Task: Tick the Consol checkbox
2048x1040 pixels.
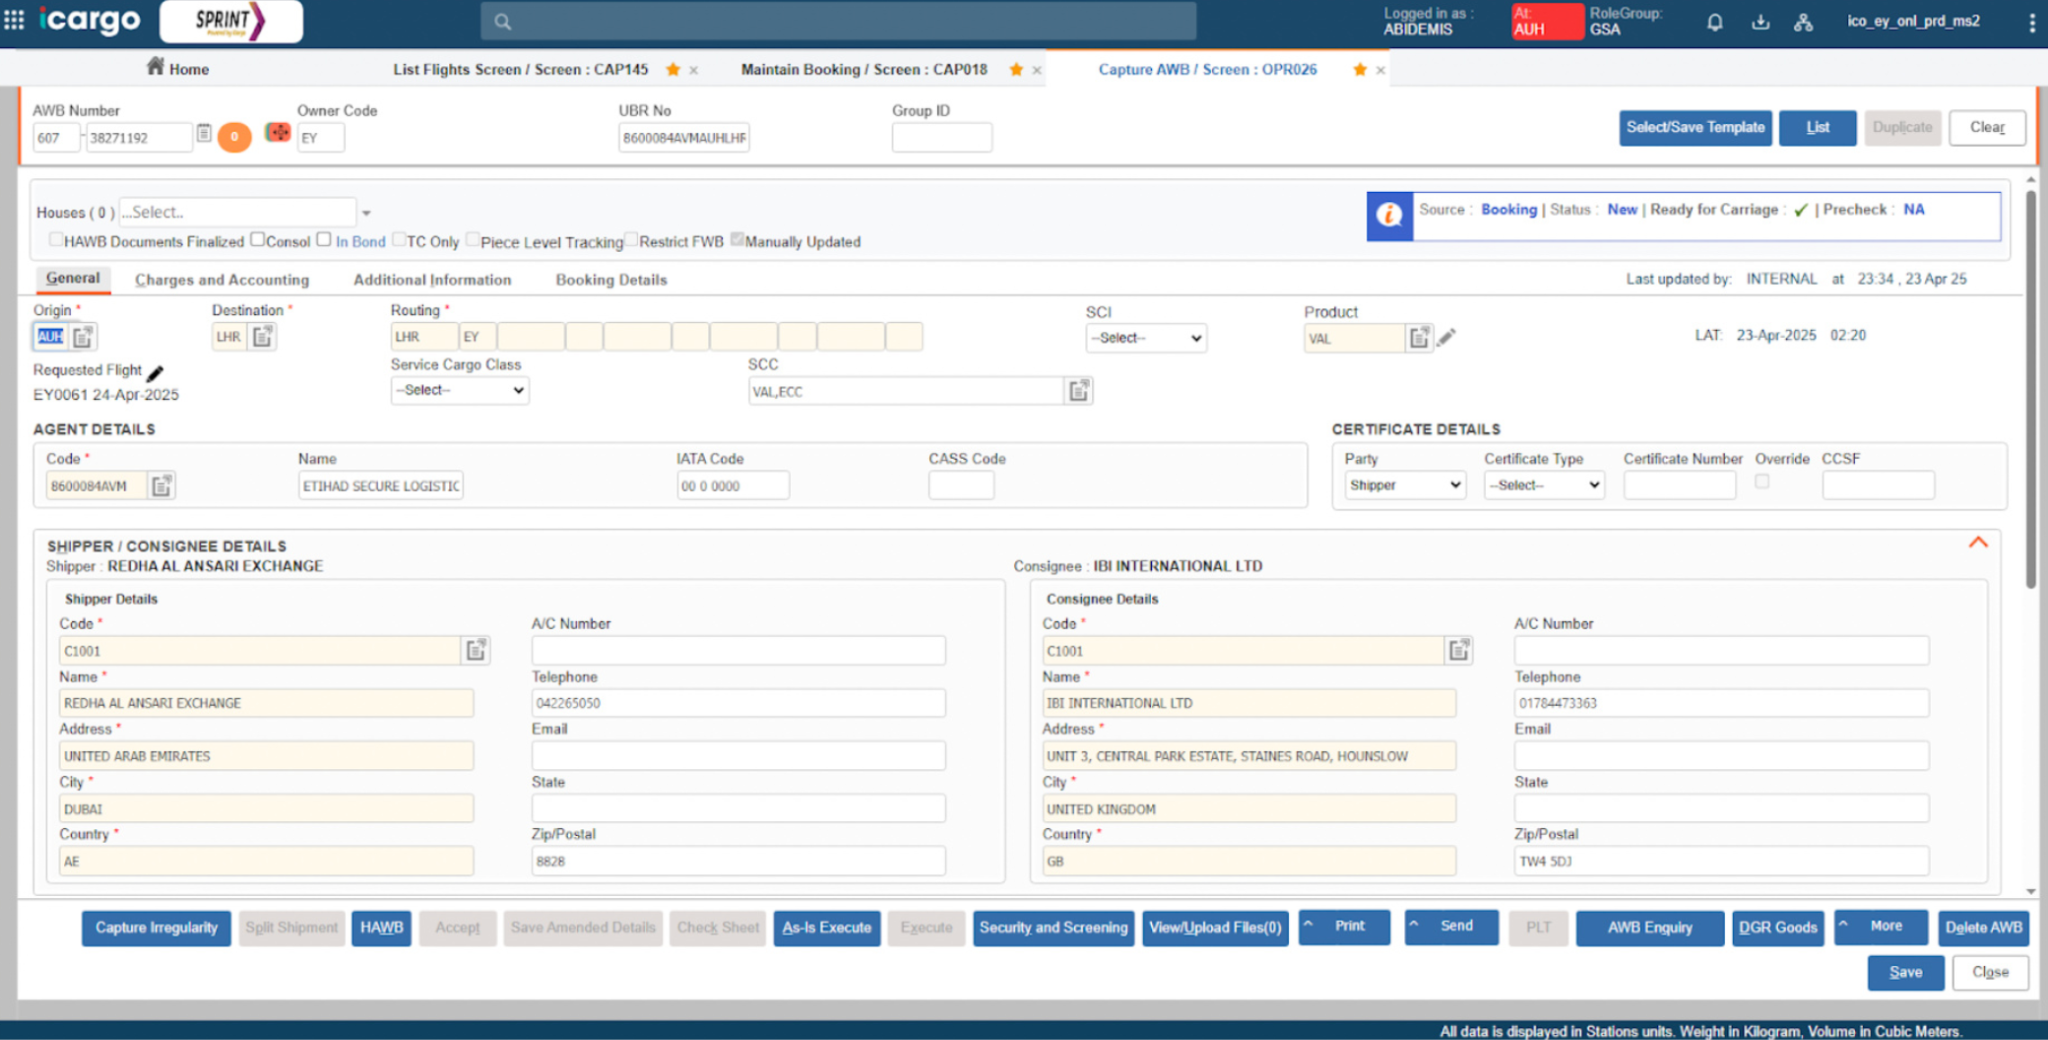Action: [x=258, y=239]
